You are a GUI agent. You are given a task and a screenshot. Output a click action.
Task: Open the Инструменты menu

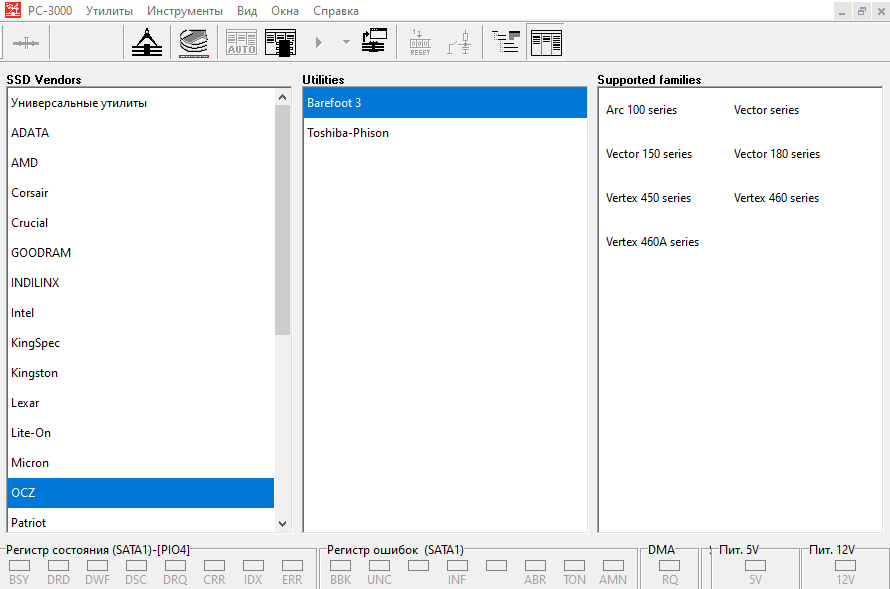[x=185, y=11]
